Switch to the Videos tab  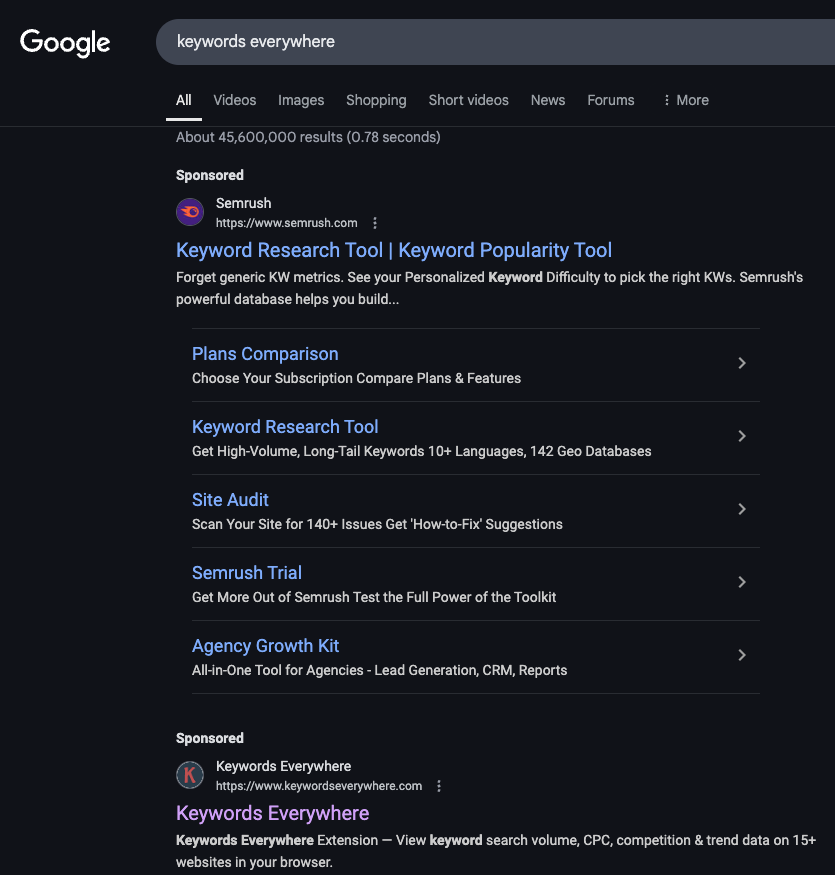pos(234,100)
